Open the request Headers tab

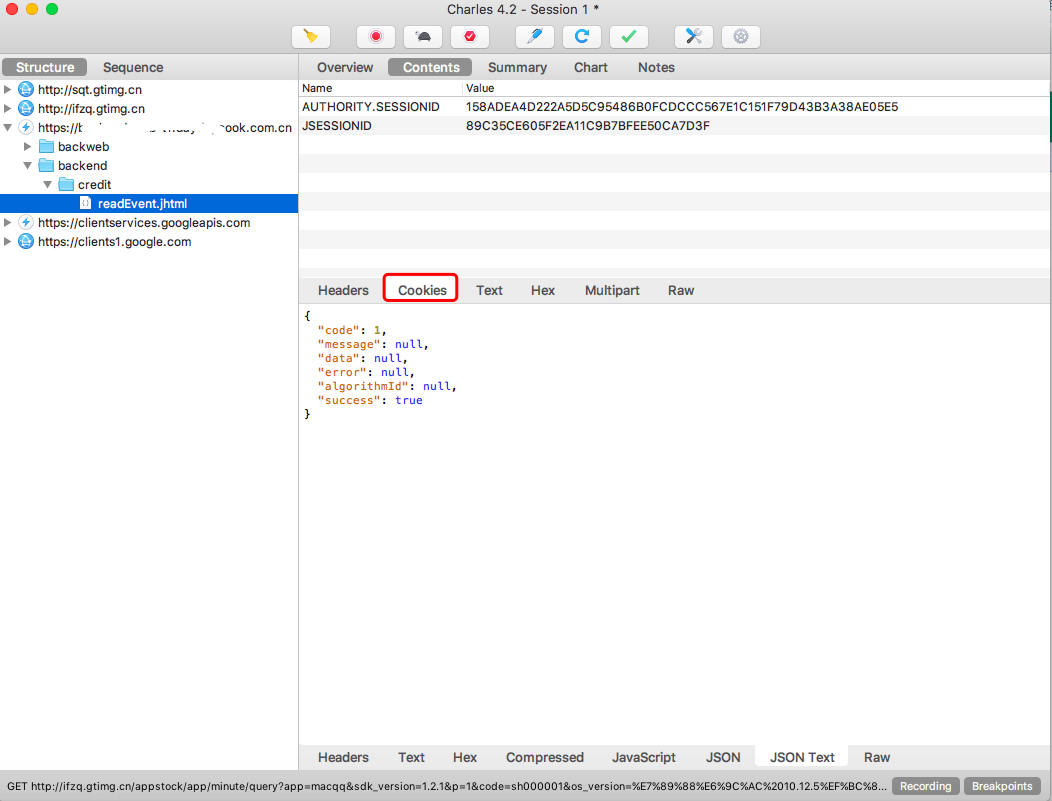tap(343, 290)
